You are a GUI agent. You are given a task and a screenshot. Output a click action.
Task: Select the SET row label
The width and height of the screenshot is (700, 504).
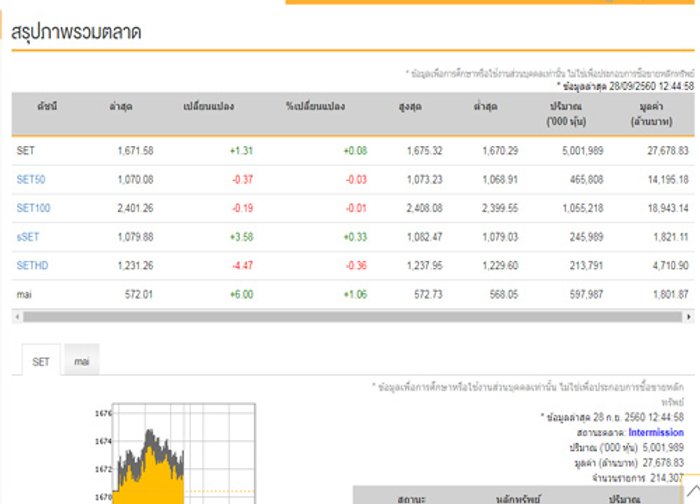pyautogui.click(x=25, y=150)
